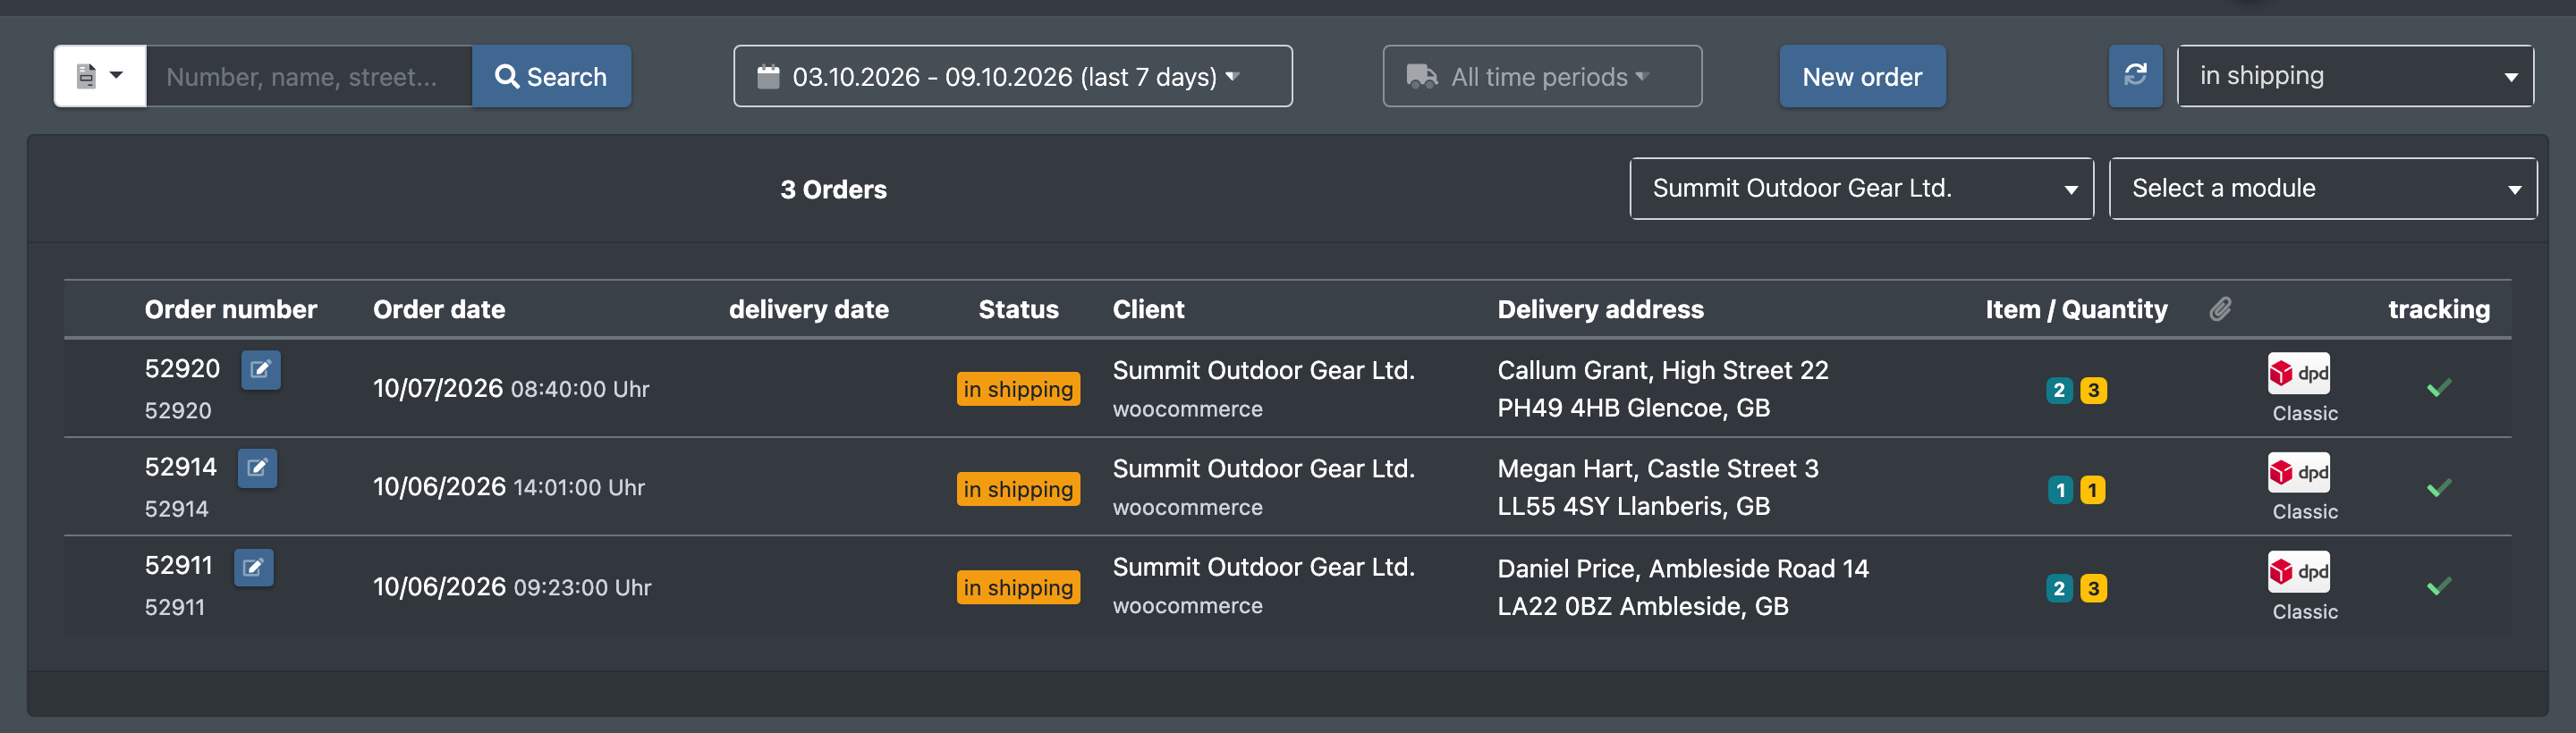Select the address 'Megan Hart, Castle Street 3'
The height and width of the screenshot is (733, 2576).
[1658, 468]
